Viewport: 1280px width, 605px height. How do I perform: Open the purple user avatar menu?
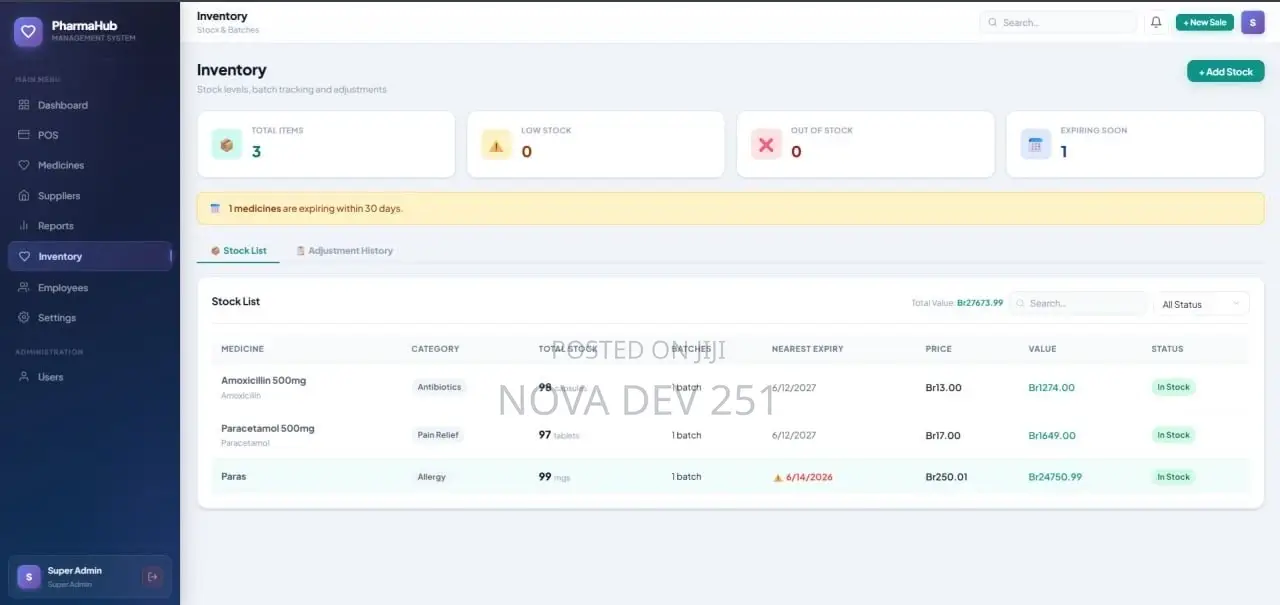[1253, 22]
